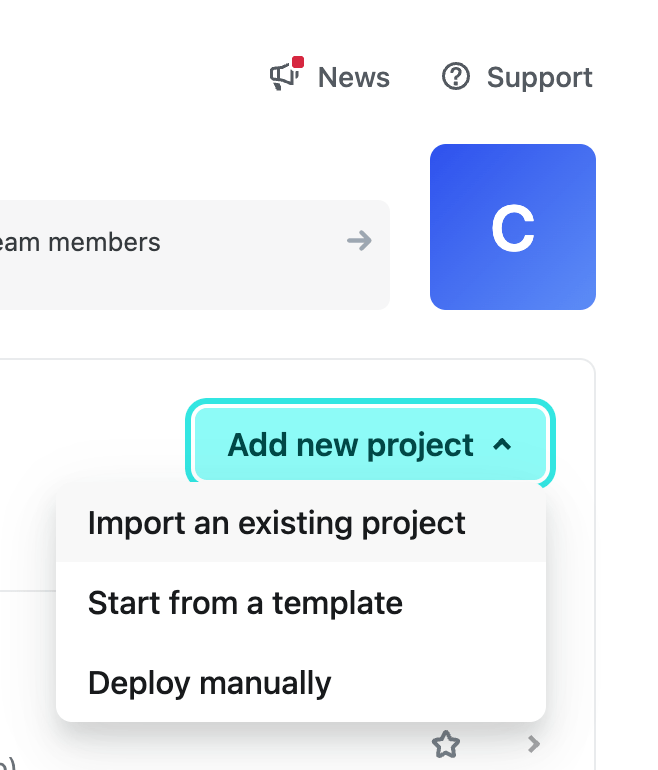Click the arrow on the team members card

click(x=359, y=241)
